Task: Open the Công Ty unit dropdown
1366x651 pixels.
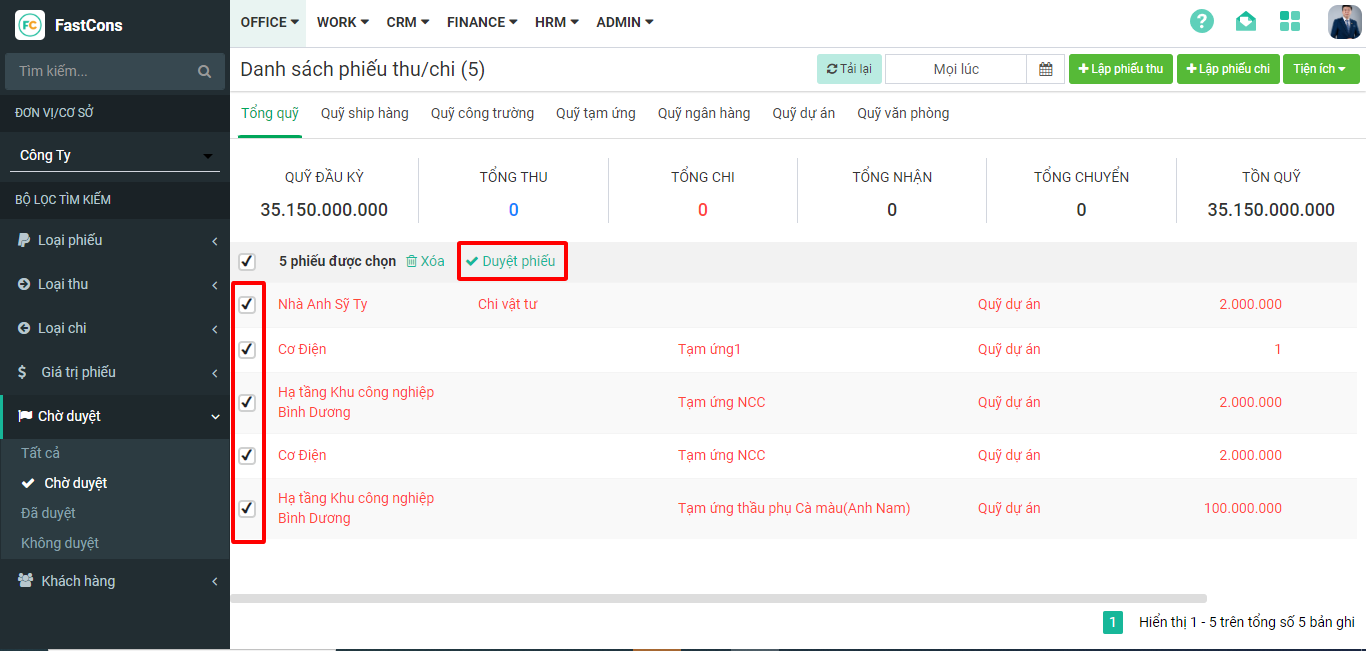Action: pyautogui.click(x=117, y=155)
